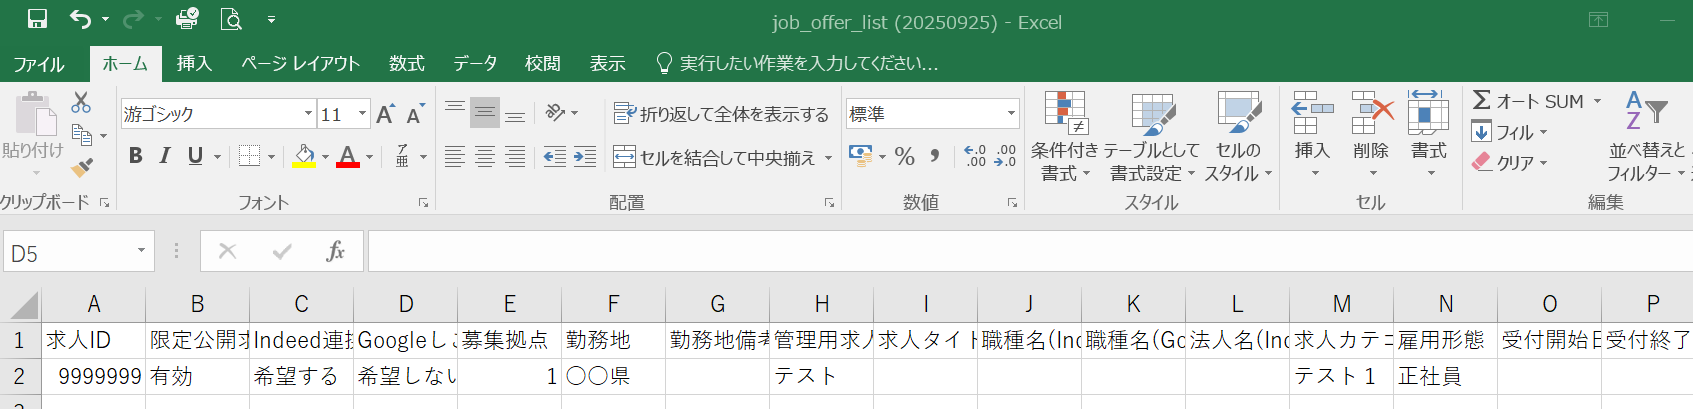Enable wrap text (折り返して全体を表示する)
The height and width of the screenshot is (409, 1693).
721,114
